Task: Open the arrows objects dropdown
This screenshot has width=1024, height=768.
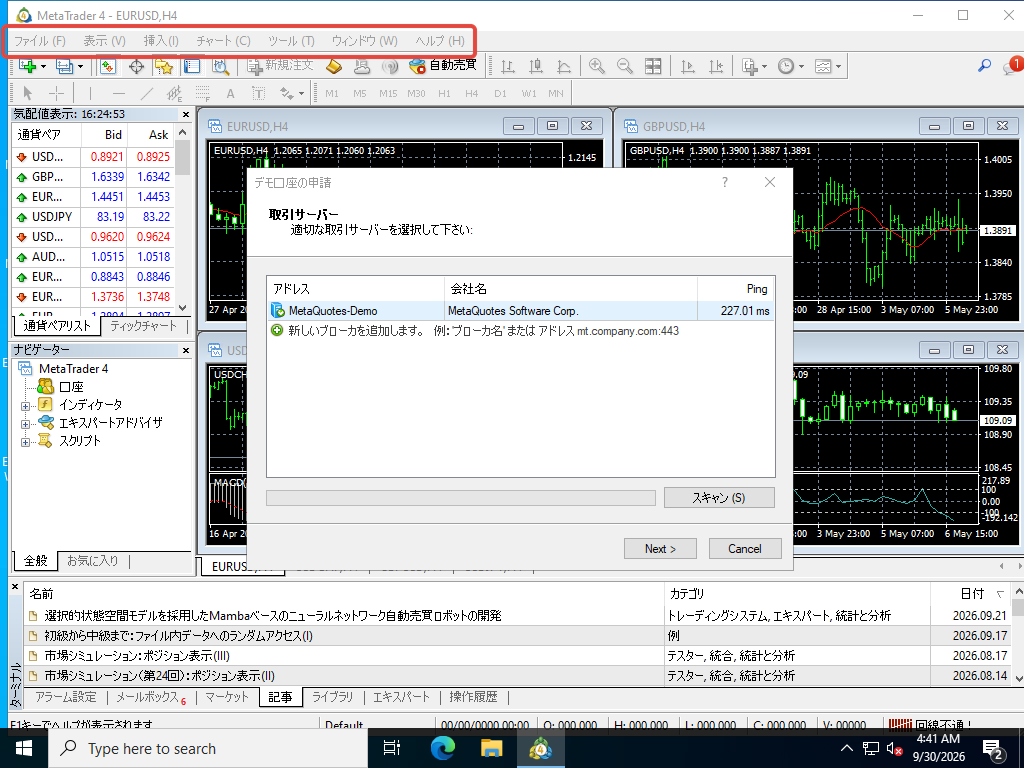Action: [301, 94]
